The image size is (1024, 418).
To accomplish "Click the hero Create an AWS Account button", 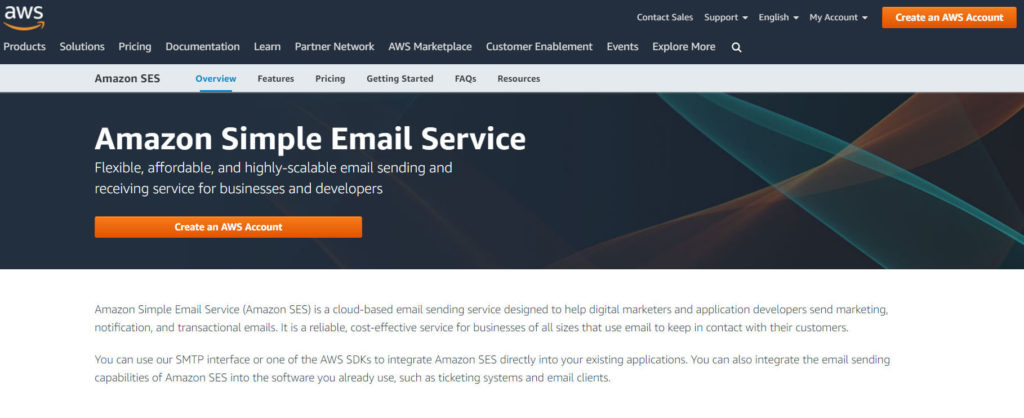I will pos(228,227).
